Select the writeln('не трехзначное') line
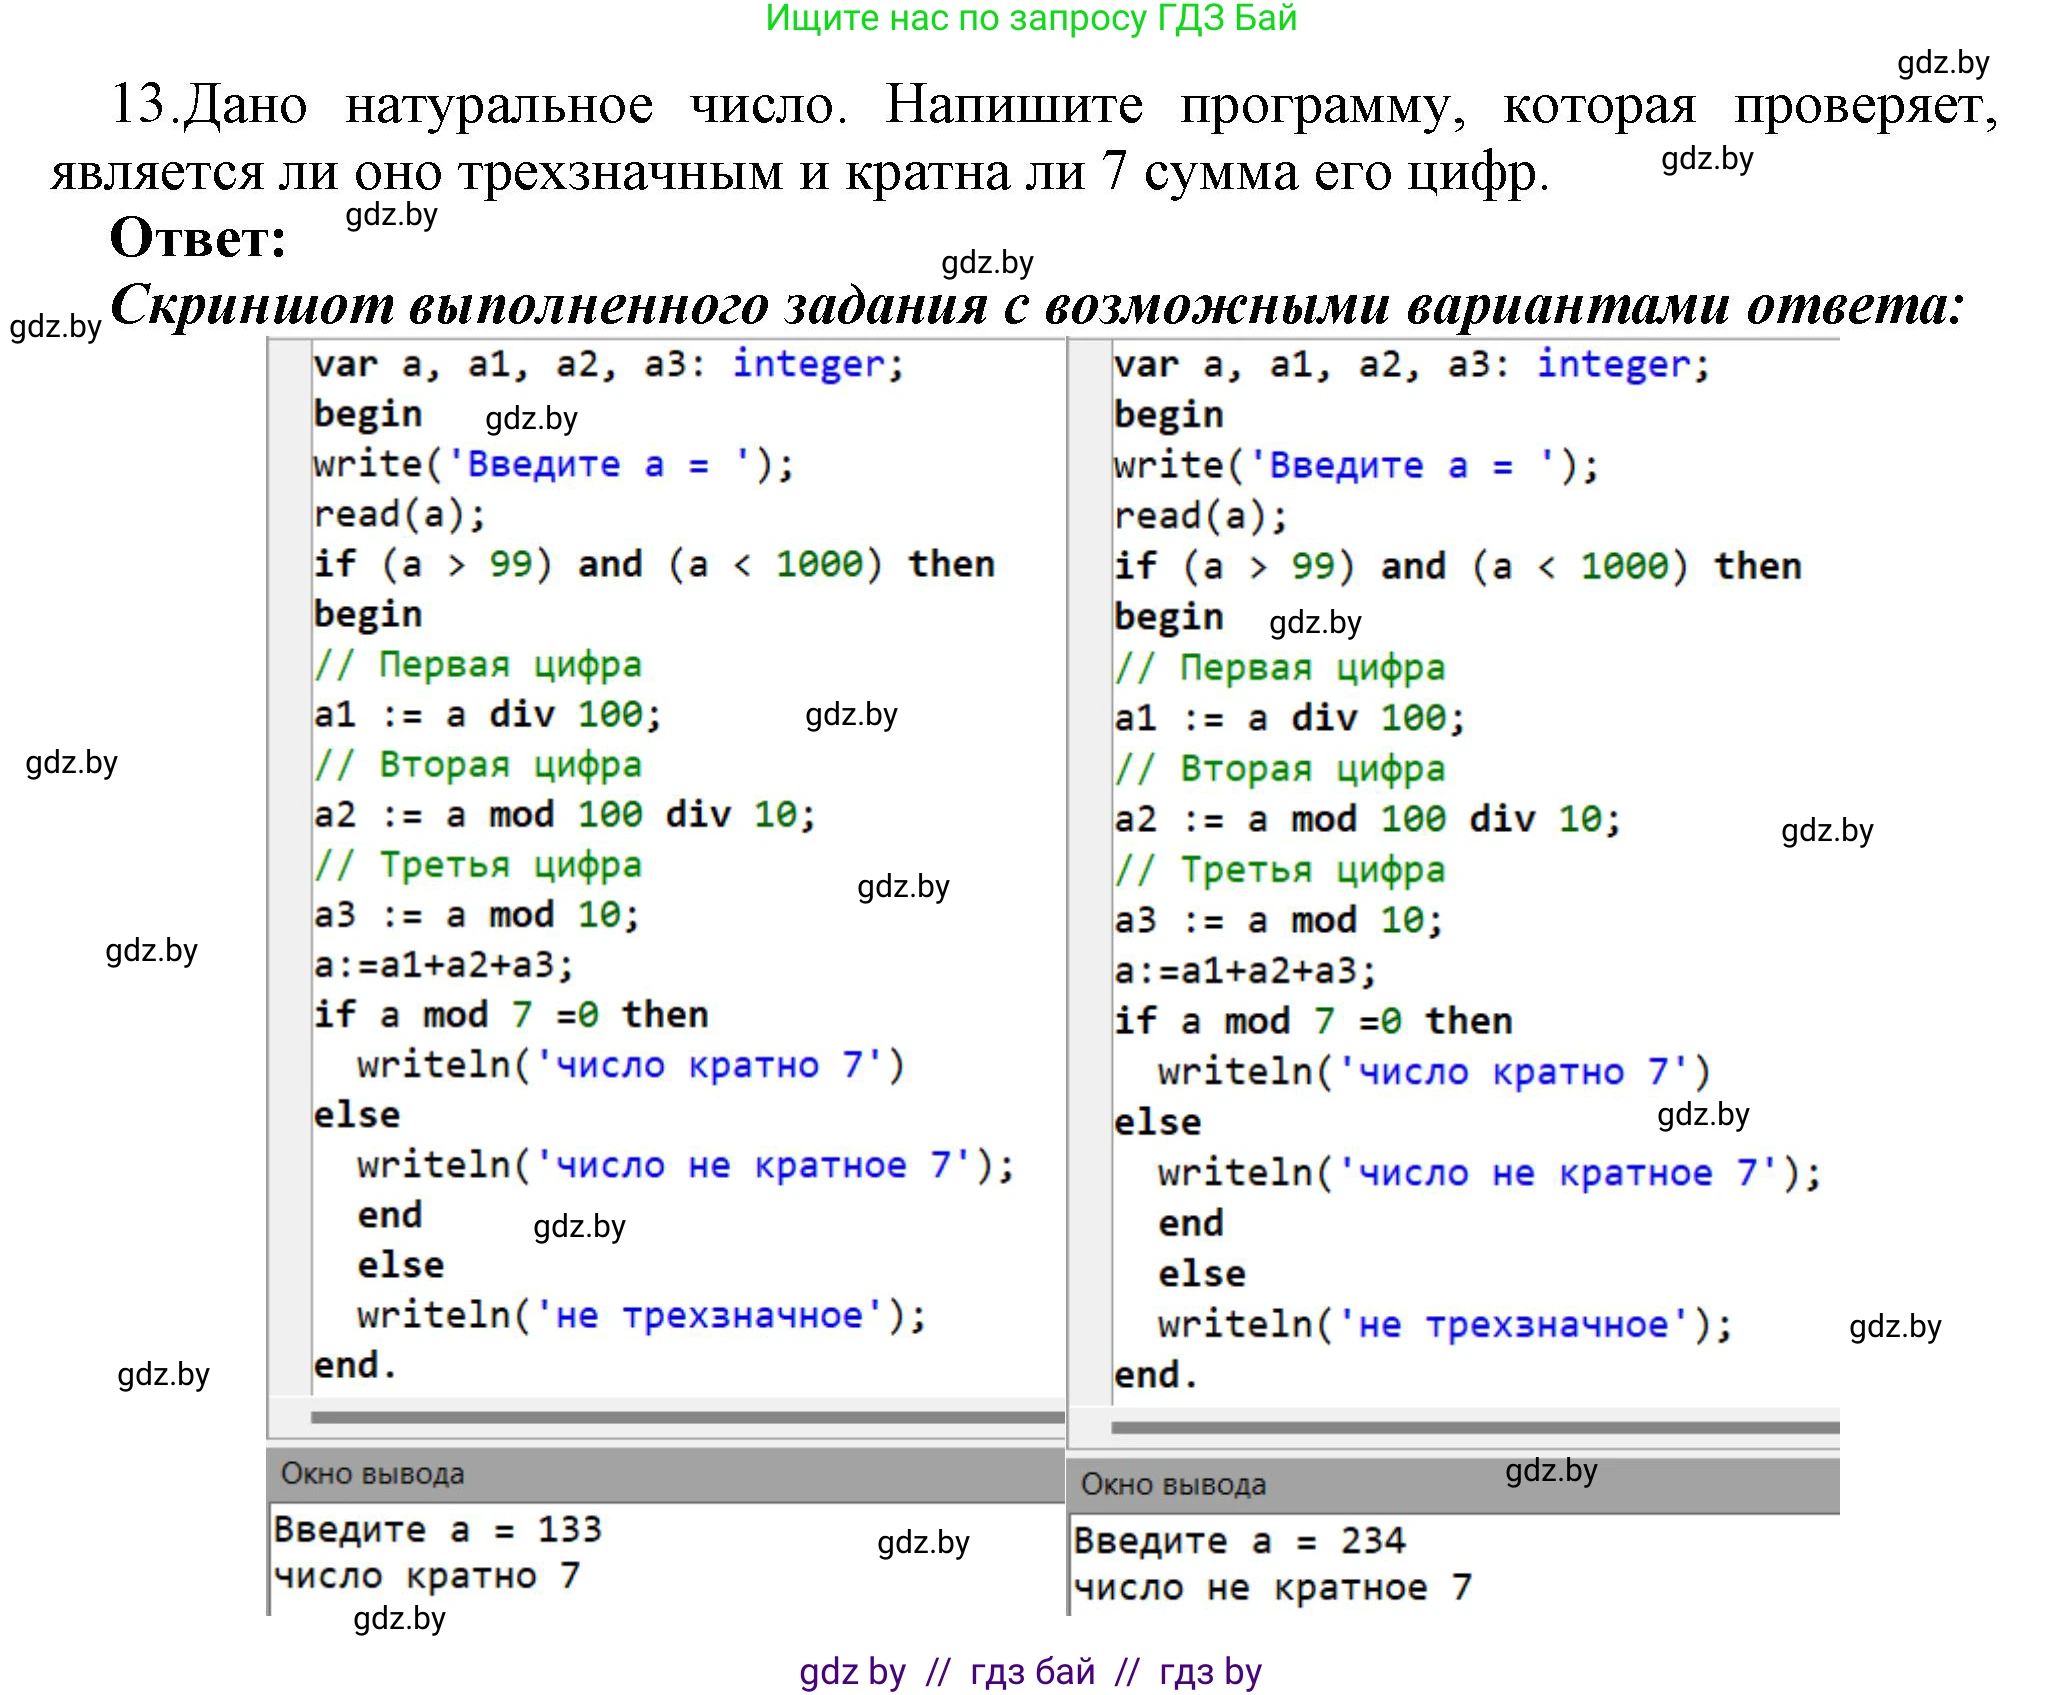 [x=645, y=1315]
